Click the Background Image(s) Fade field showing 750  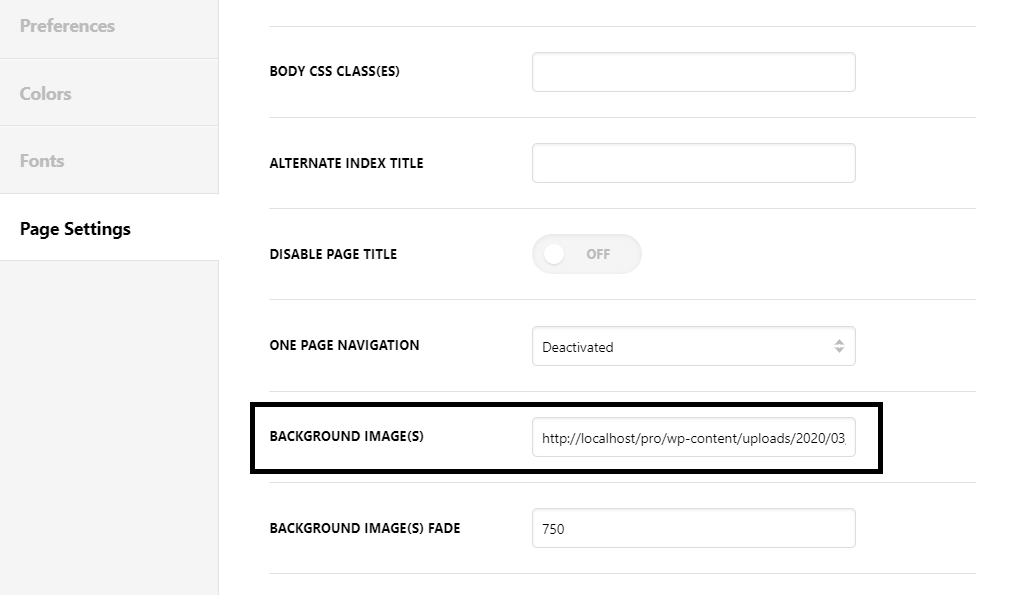click(694, 528)
